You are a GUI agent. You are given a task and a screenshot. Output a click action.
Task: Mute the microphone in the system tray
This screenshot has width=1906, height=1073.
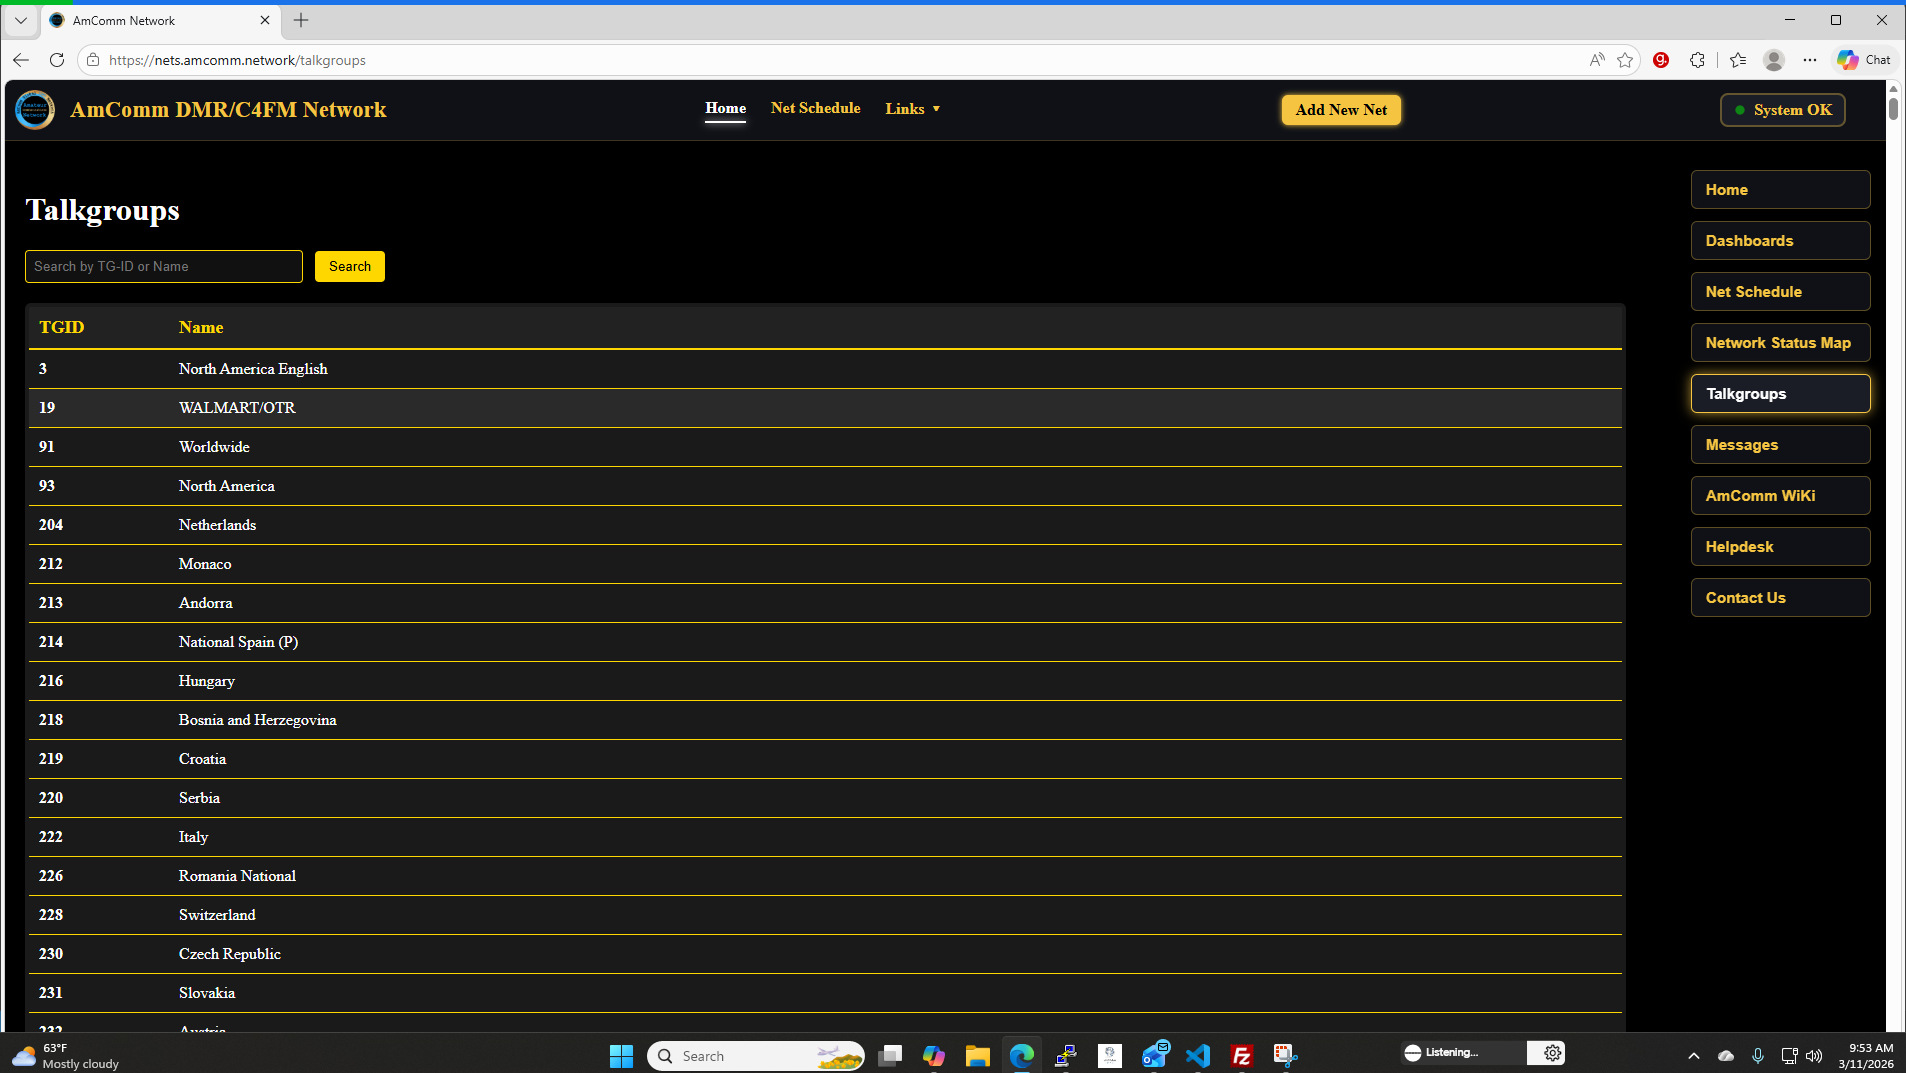tap(1758, 1055)
